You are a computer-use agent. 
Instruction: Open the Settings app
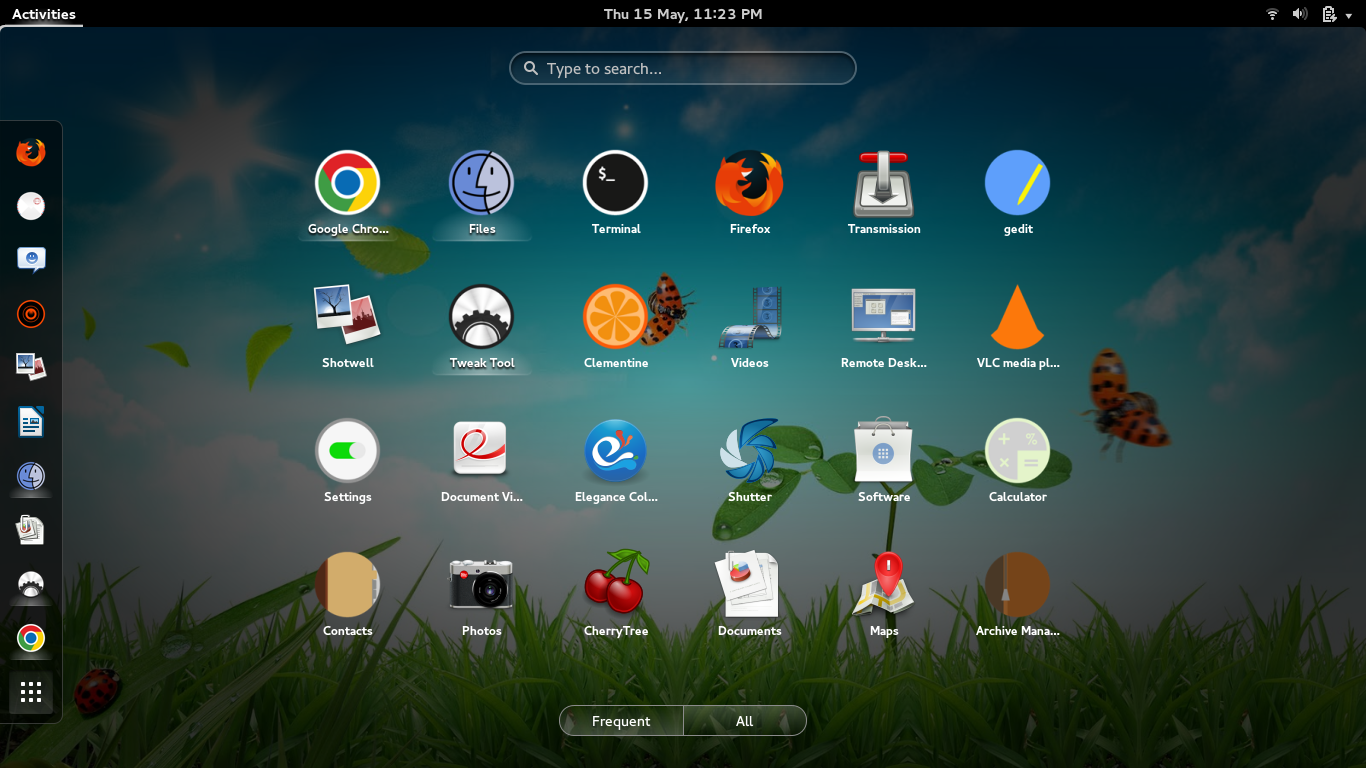point(347,462)
